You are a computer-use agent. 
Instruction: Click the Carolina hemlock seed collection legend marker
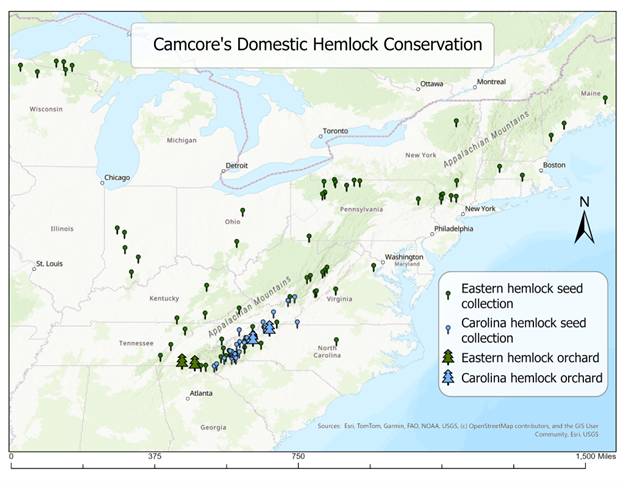coord(448,329)
